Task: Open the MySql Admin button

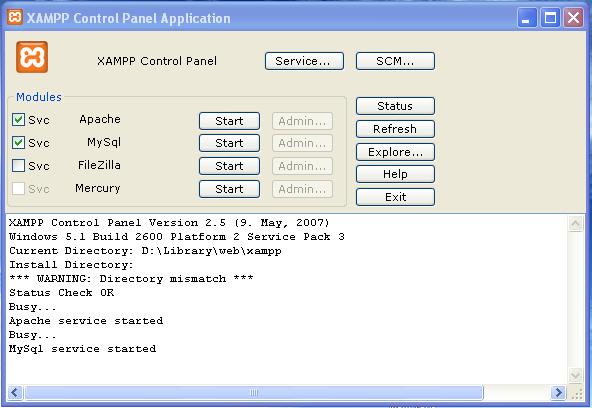Action: 302,143
